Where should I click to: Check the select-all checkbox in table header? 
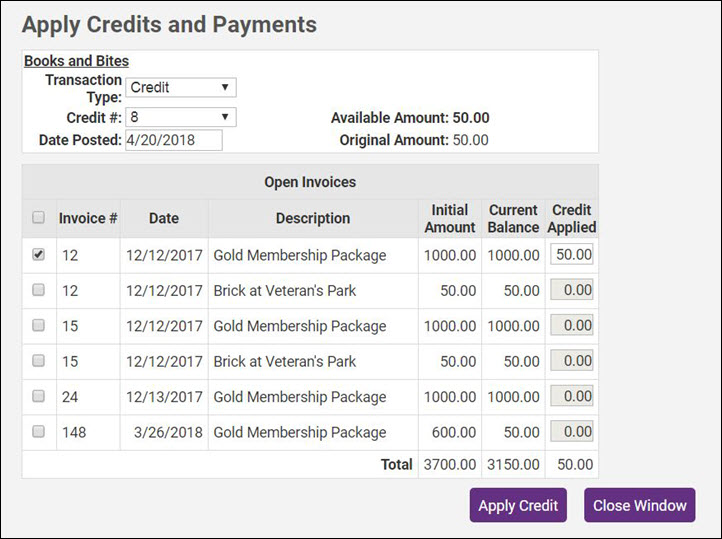(38, 217)
